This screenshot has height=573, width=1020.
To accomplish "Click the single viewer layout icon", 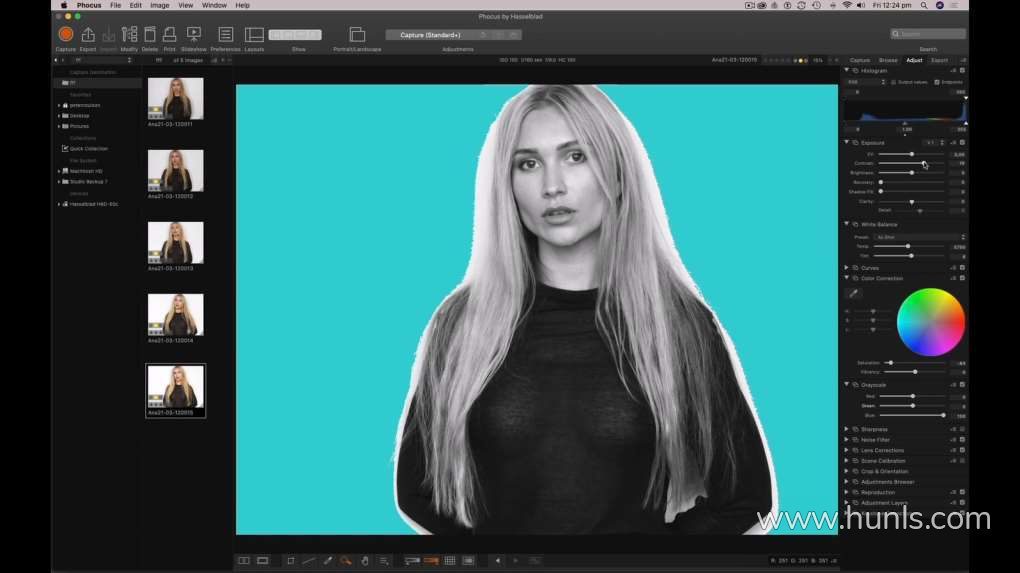I will pos(263,561).
